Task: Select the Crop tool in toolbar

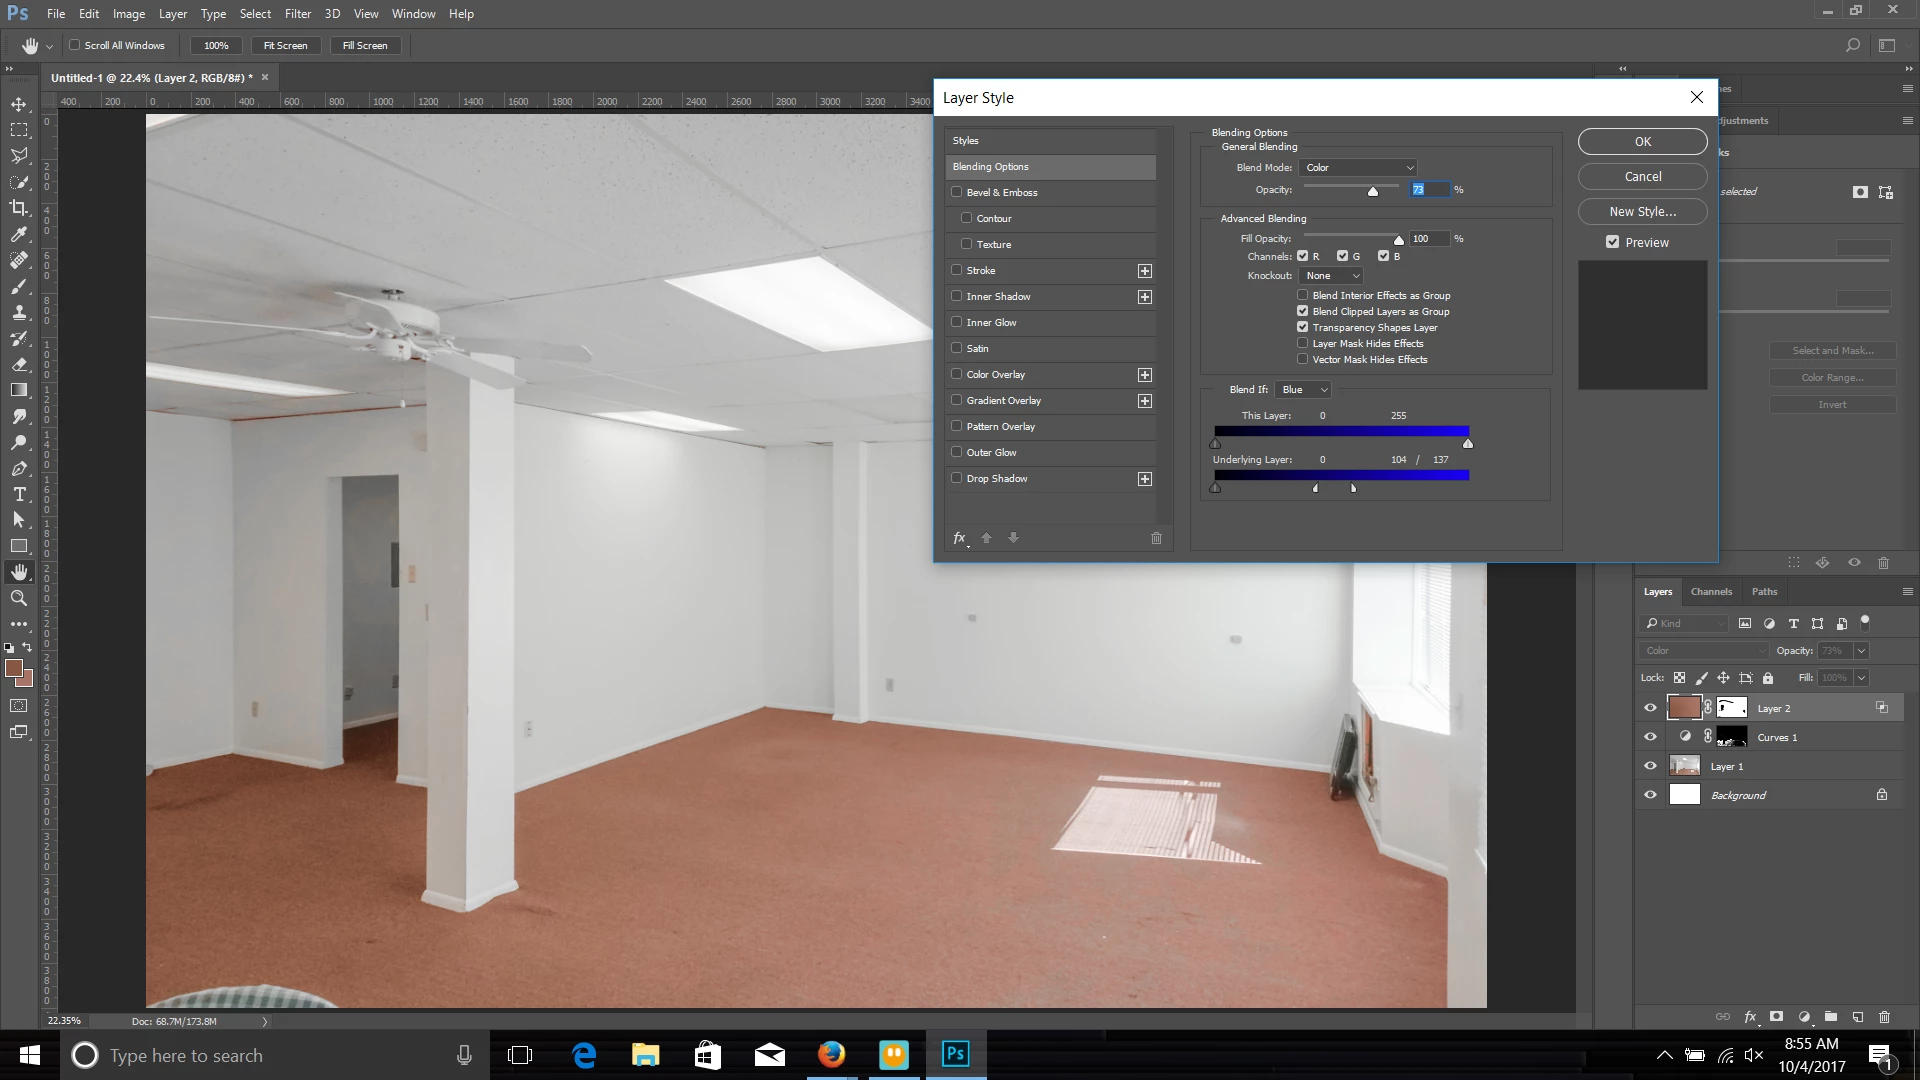Action: point(19,208)
